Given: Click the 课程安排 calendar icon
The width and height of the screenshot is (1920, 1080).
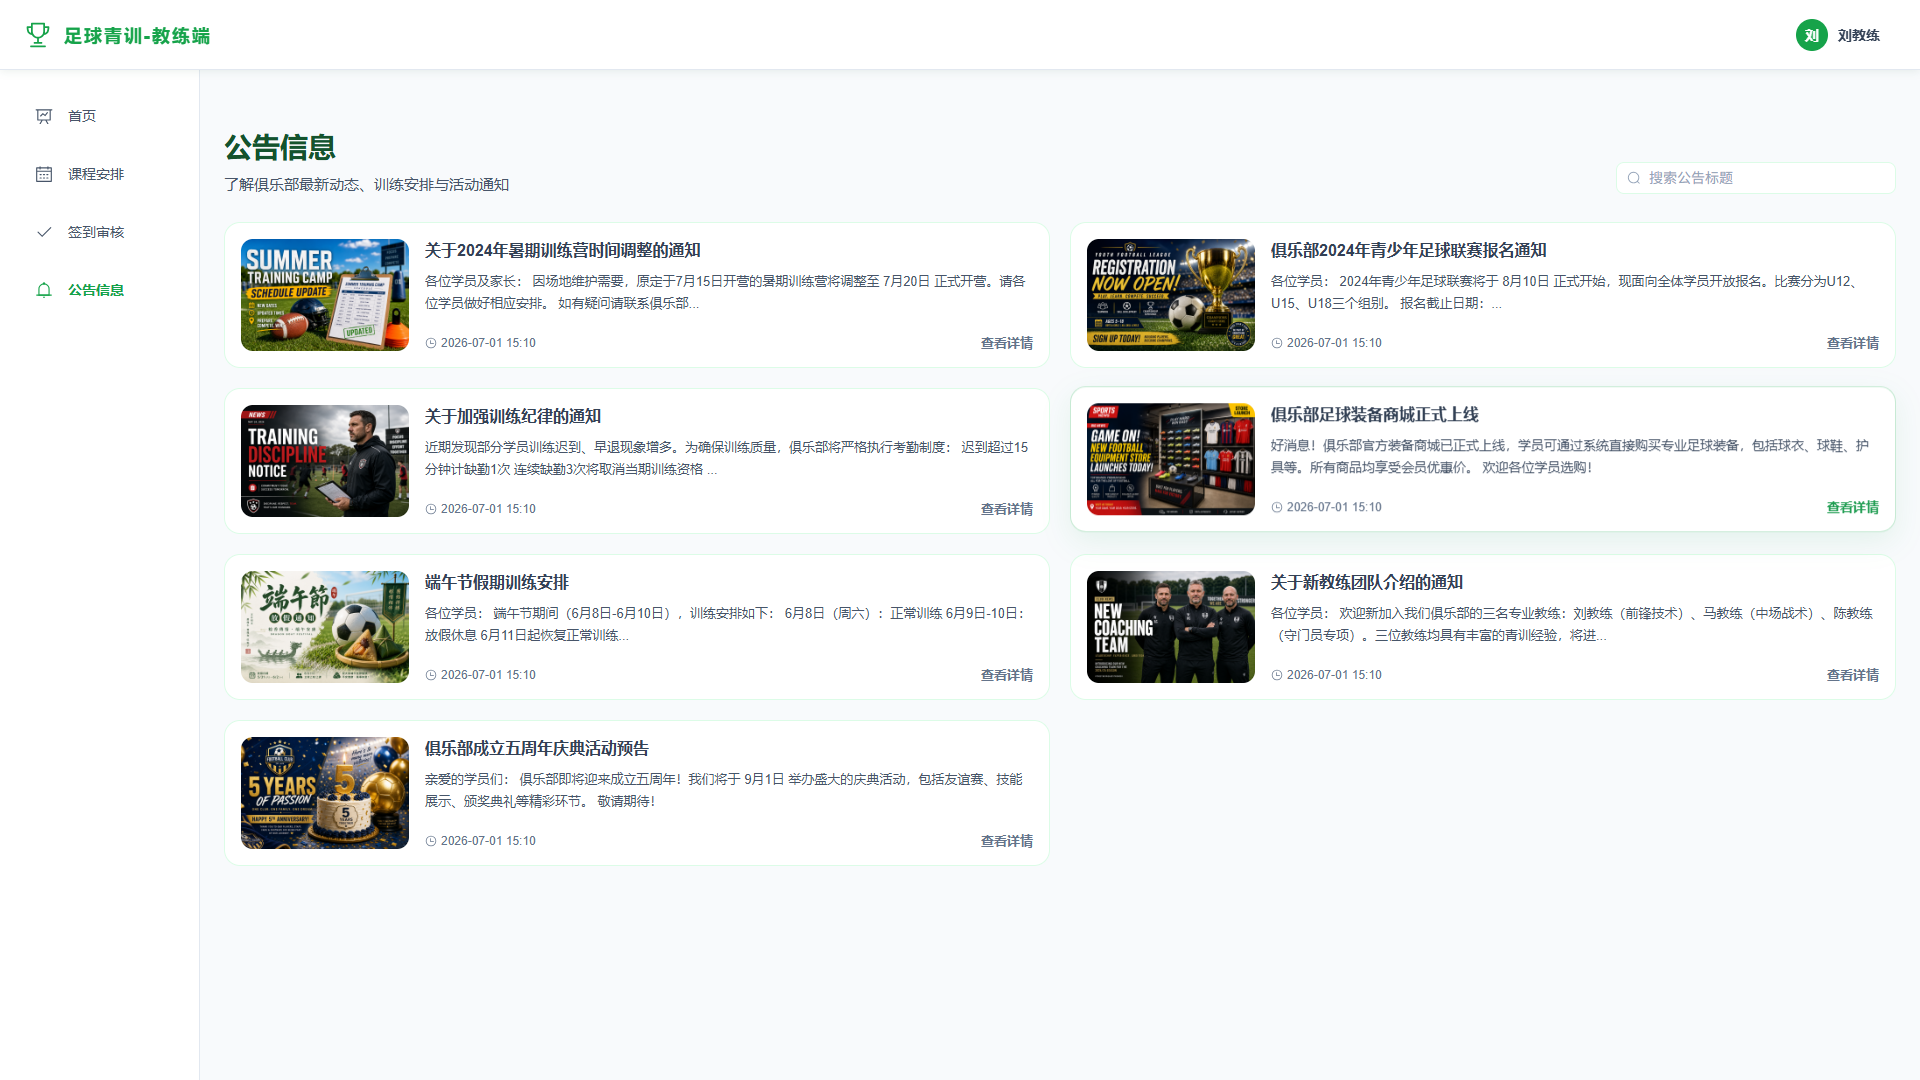Looking at the screenshot, I should point(44,174).
